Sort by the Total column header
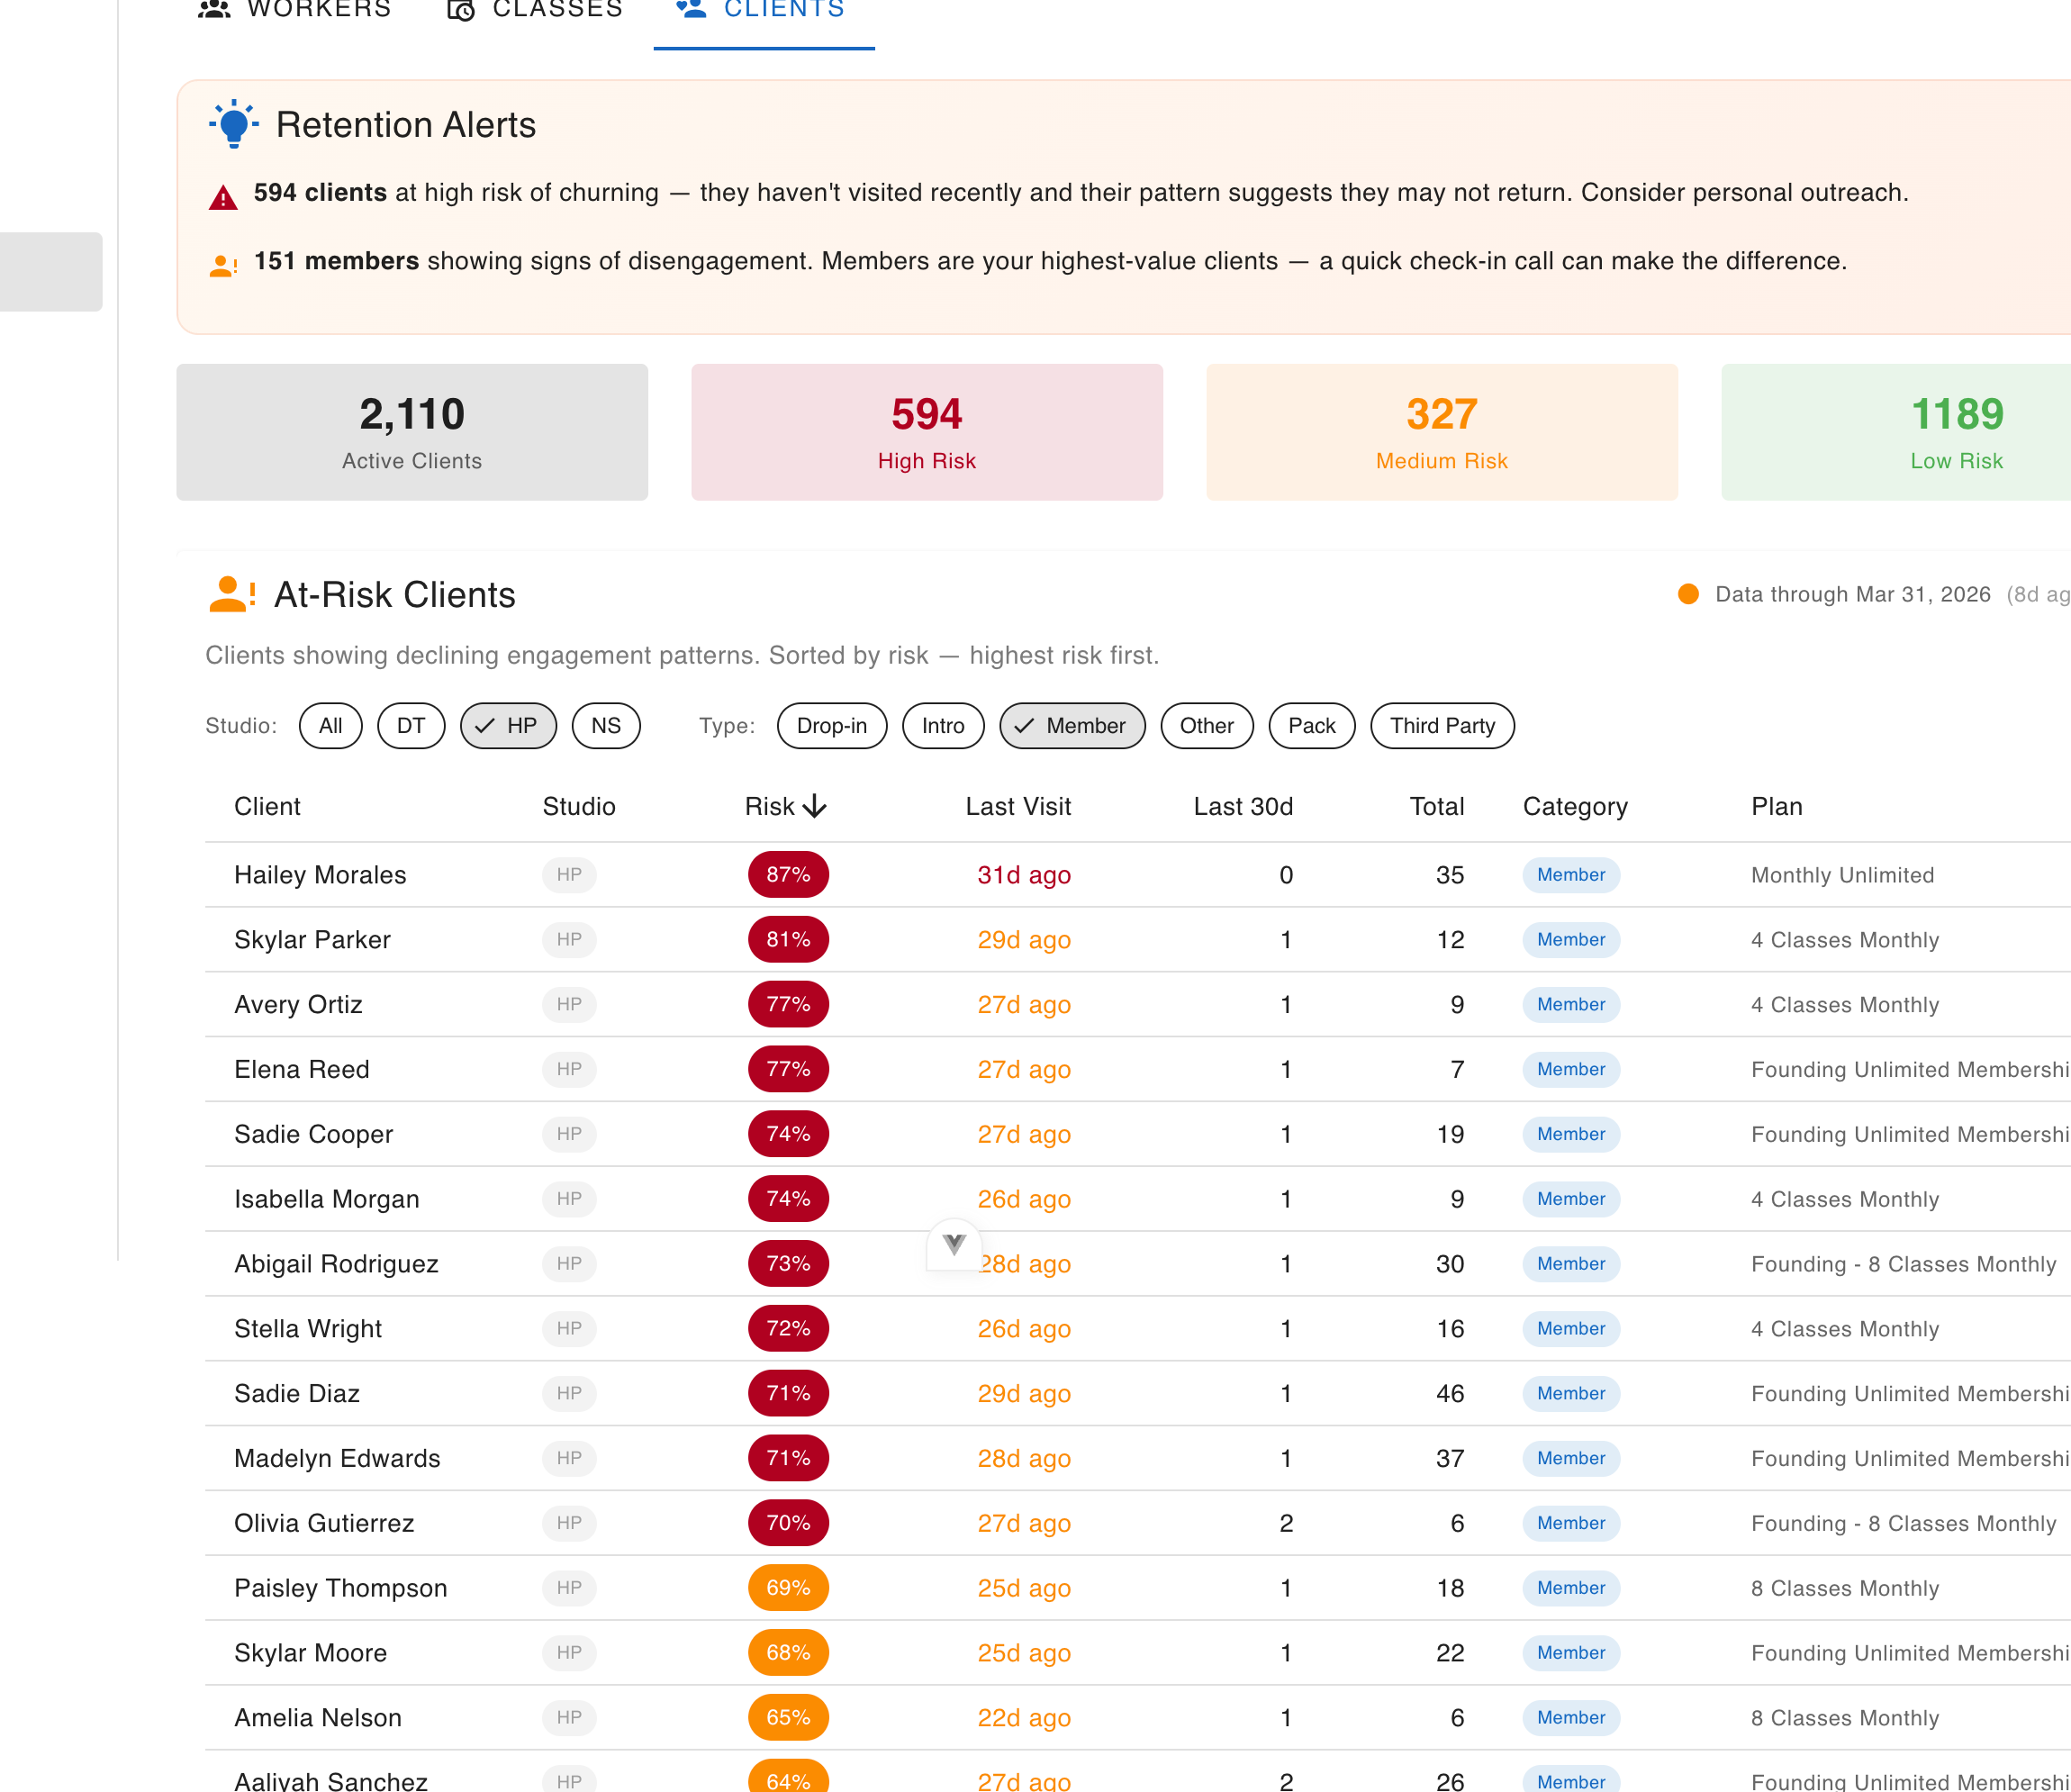The width and height of the screenshot is (2071, 1792). 1437,806
